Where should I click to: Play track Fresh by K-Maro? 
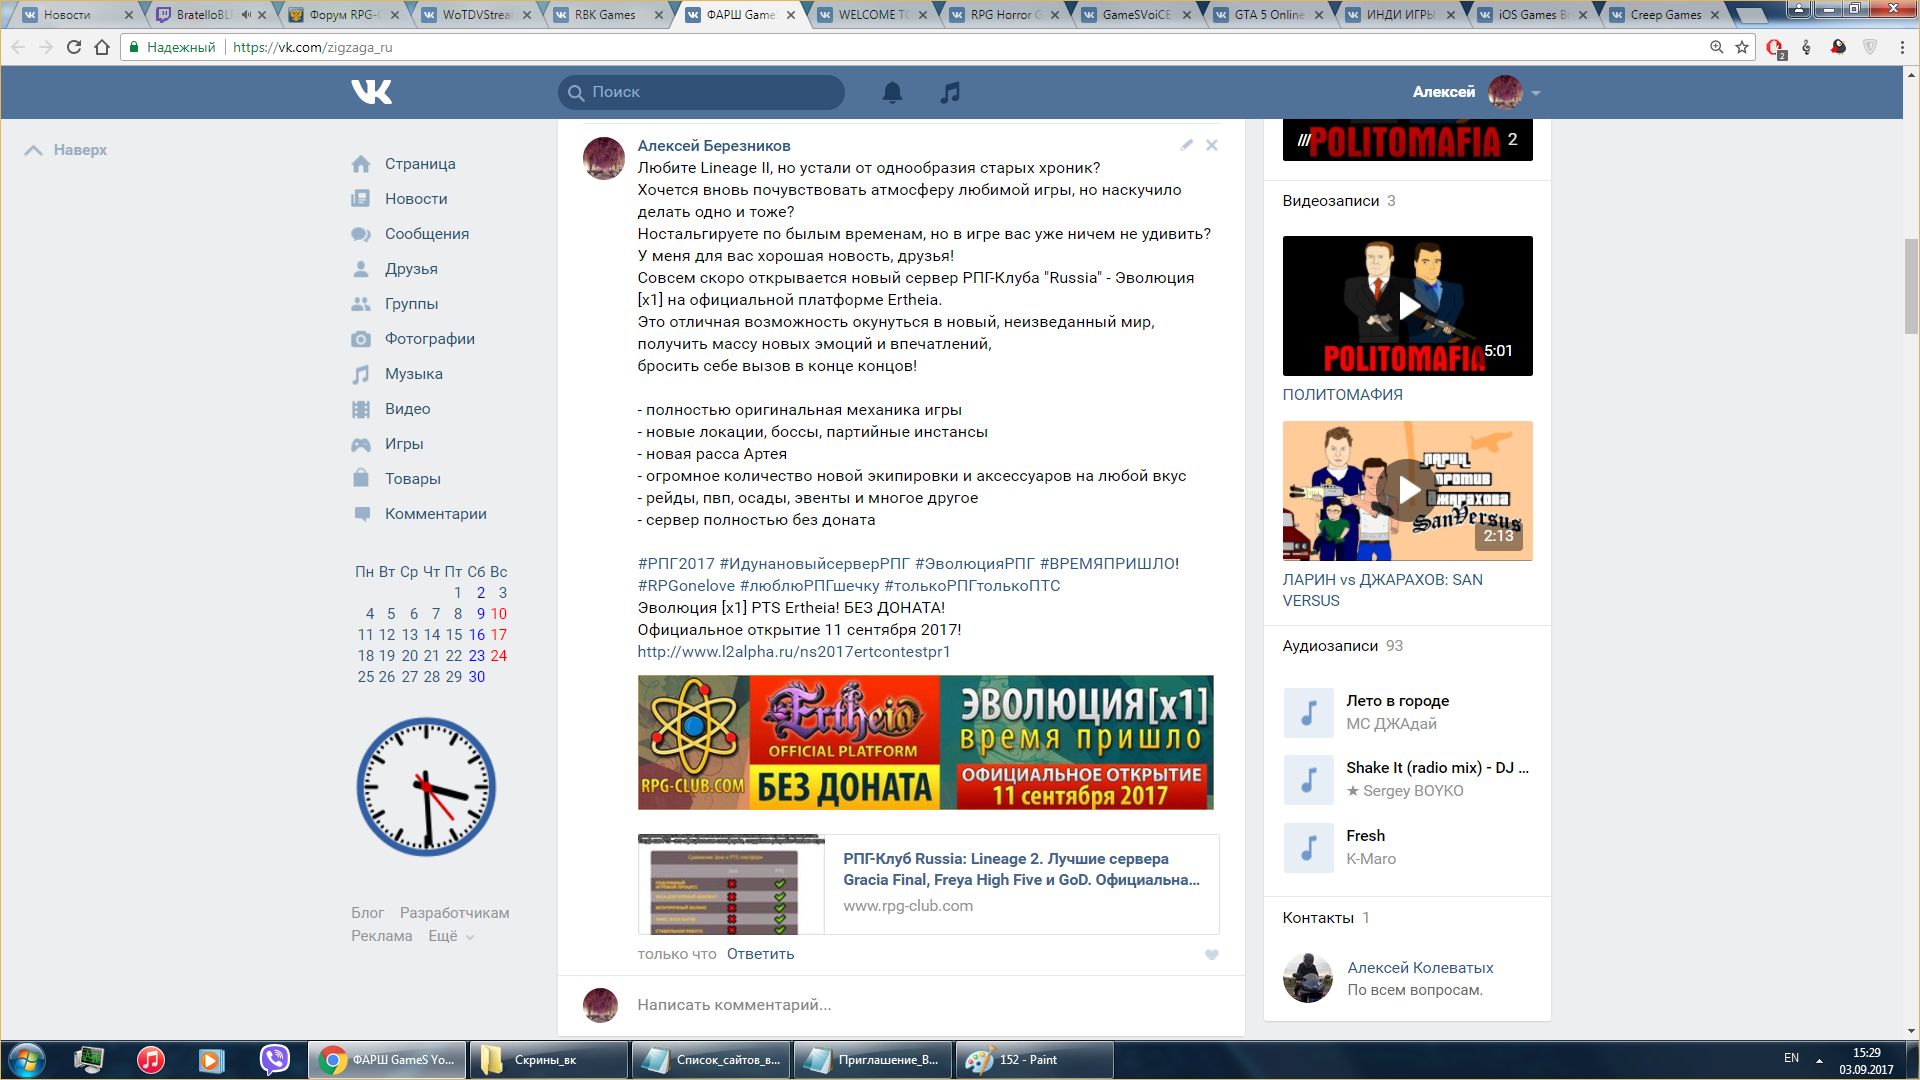[1308, 848]
